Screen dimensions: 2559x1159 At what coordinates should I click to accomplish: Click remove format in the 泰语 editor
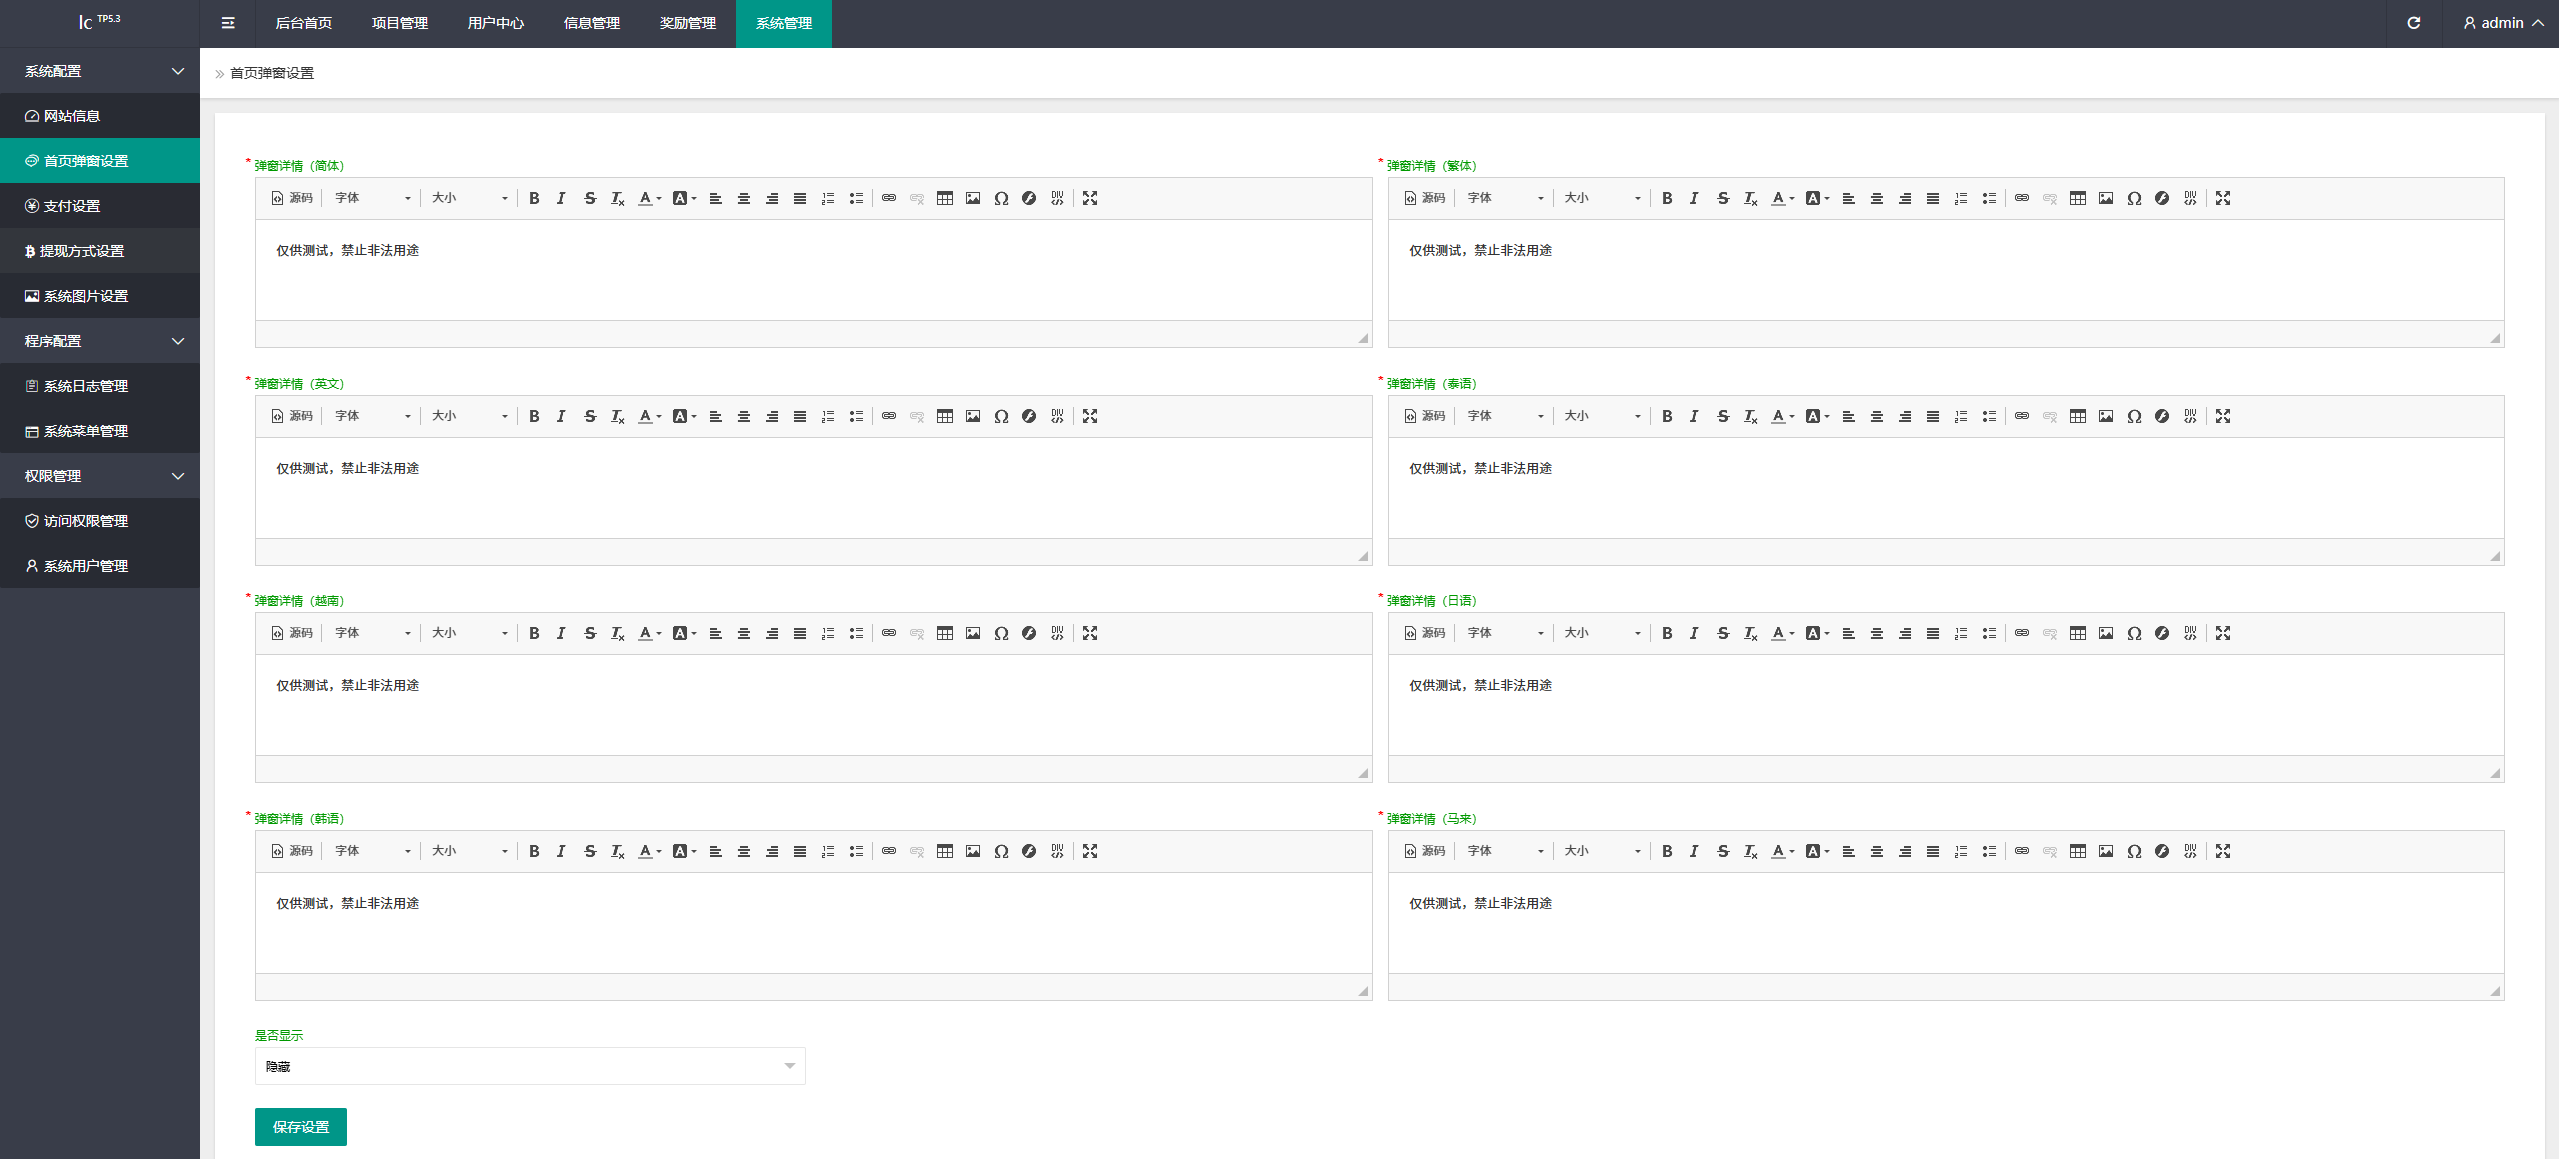(1750, 416)
